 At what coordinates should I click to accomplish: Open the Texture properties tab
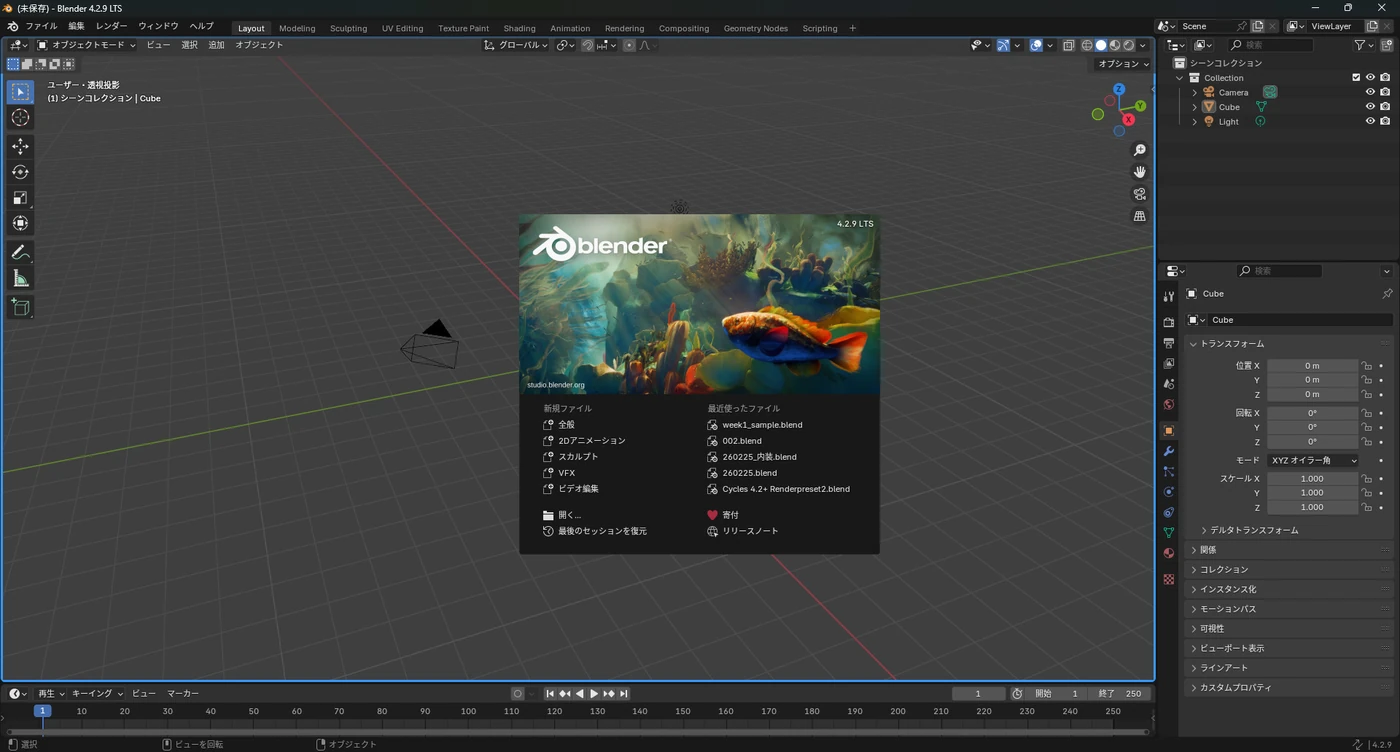(1168, 579)
